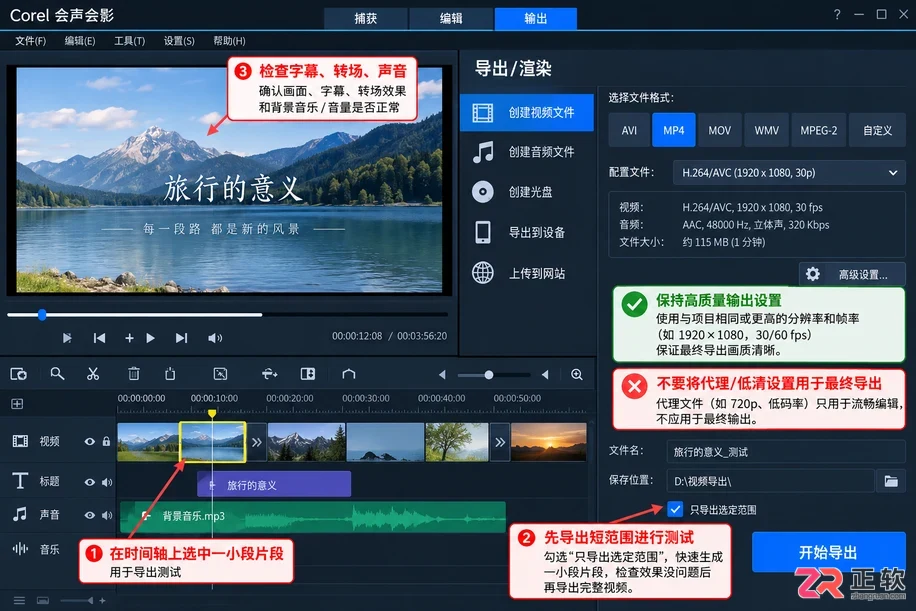Click the transition after the tree clip
The width and height of the screenshot is (916, 611).
pos(499,442)
